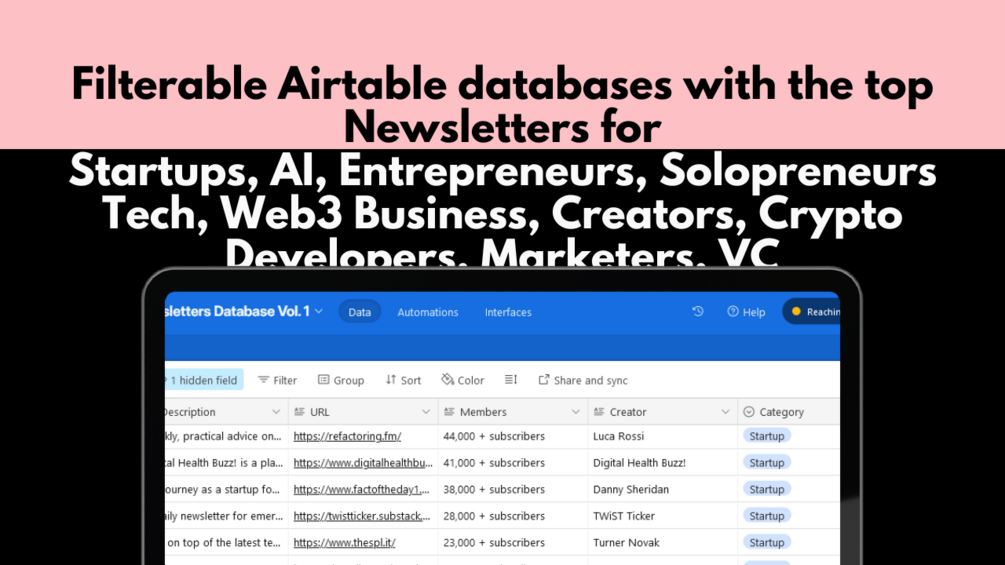Click the URL column type icon
The width and height of the screenshot is (1005, 565).
tap(299, 412)
